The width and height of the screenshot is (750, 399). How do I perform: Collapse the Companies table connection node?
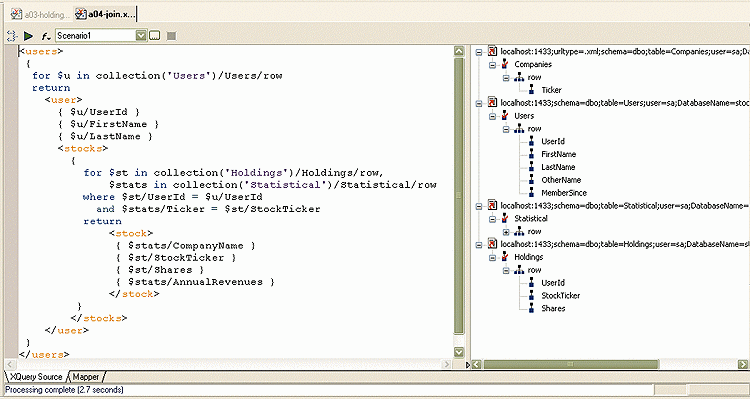479,51
